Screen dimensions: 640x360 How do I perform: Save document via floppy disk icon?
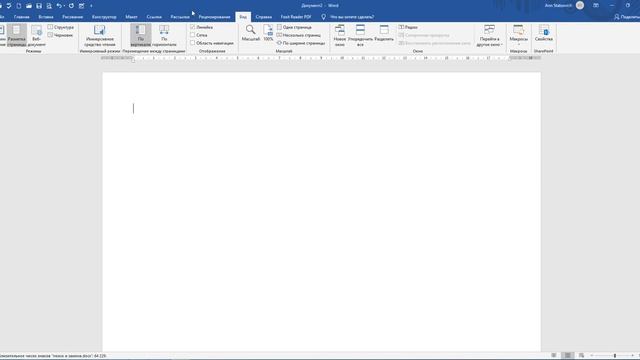(x=39, y=6)
